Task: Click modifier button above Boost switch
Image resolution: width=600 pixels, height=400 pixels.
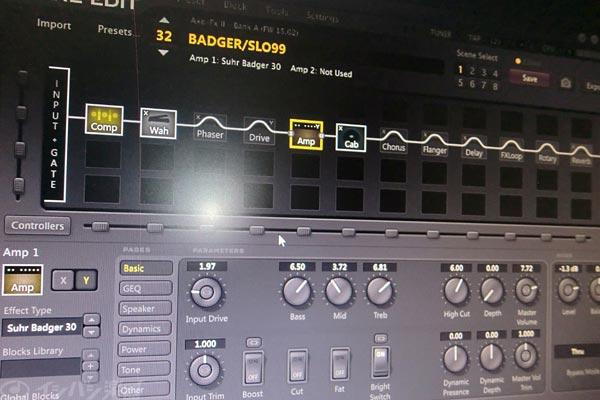Action: 253,342
